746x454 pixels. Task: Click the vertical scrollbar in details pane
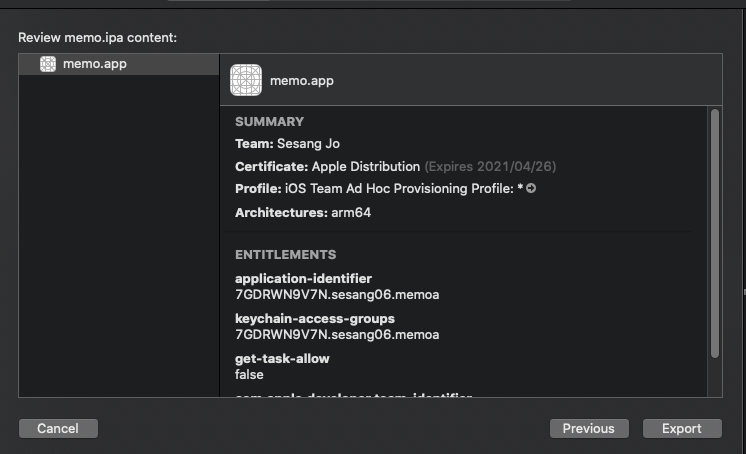[715, 233]
